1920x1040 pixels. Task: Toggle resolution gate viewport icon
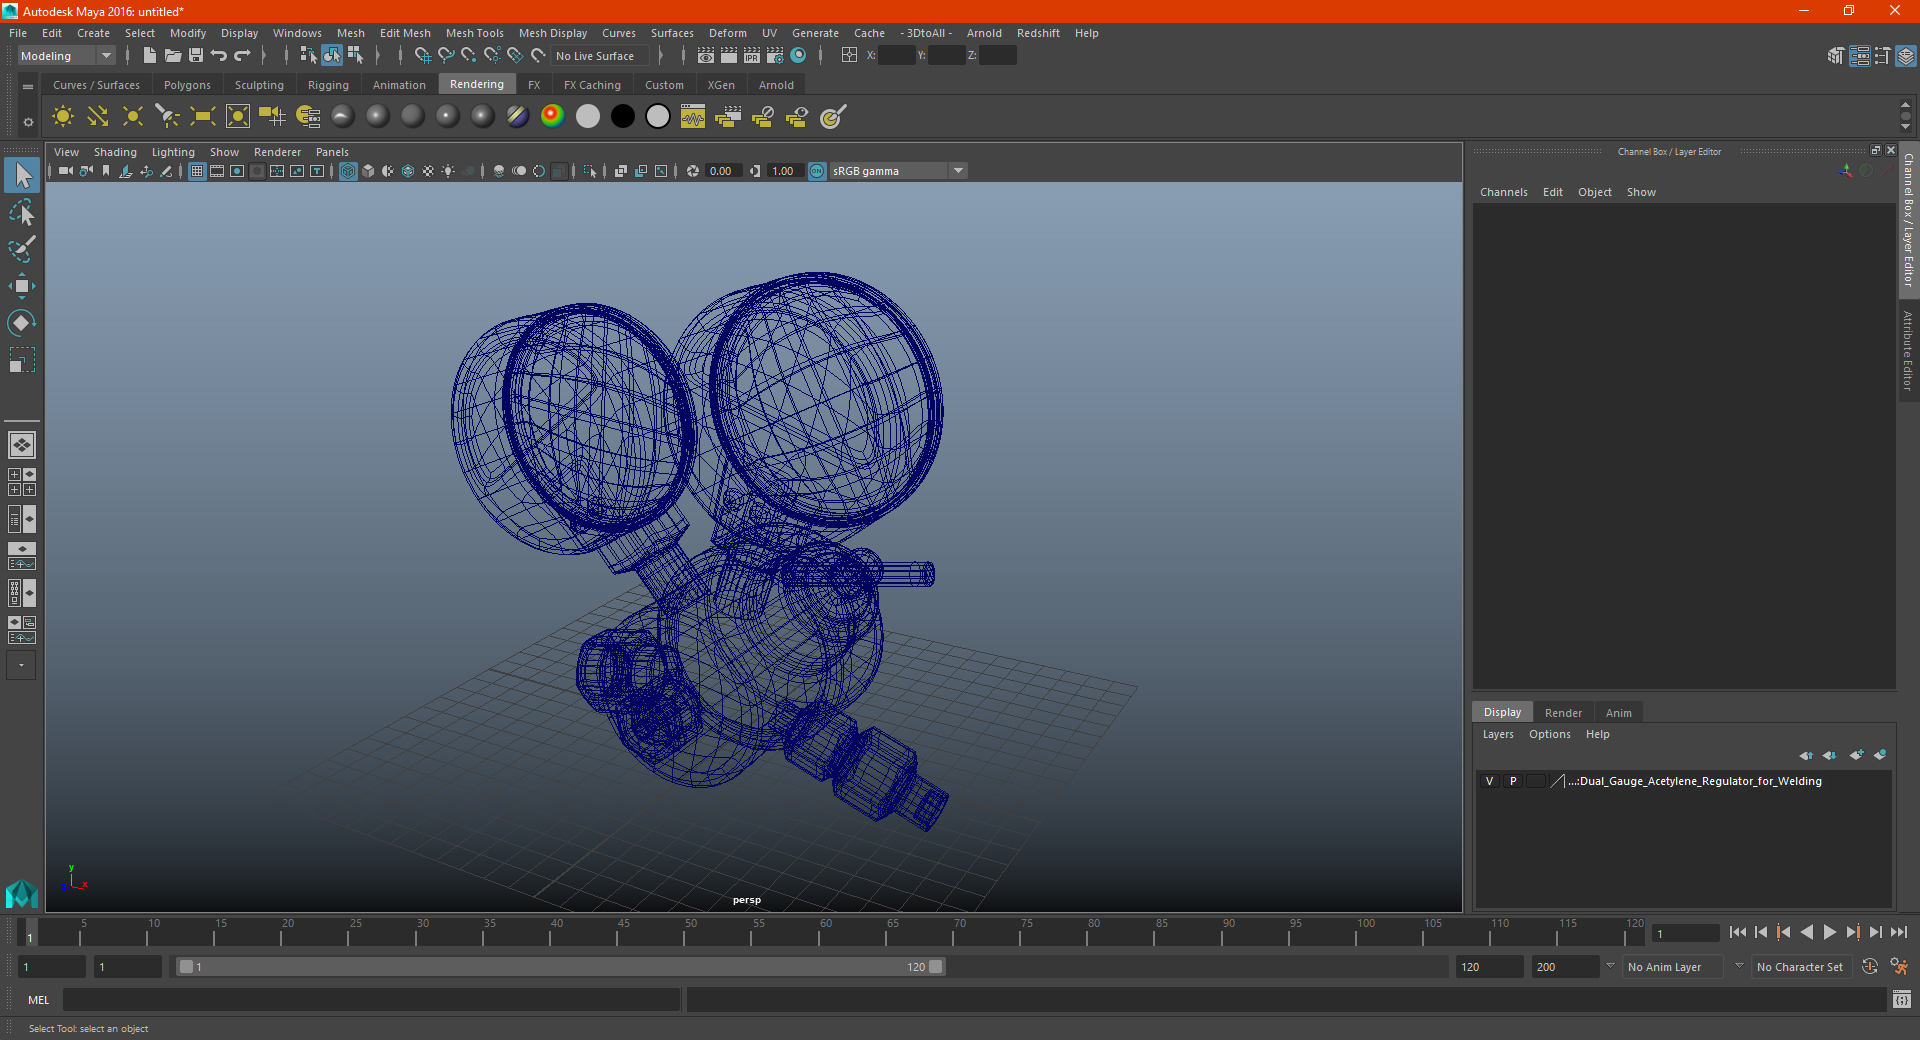tap(237, 171)
